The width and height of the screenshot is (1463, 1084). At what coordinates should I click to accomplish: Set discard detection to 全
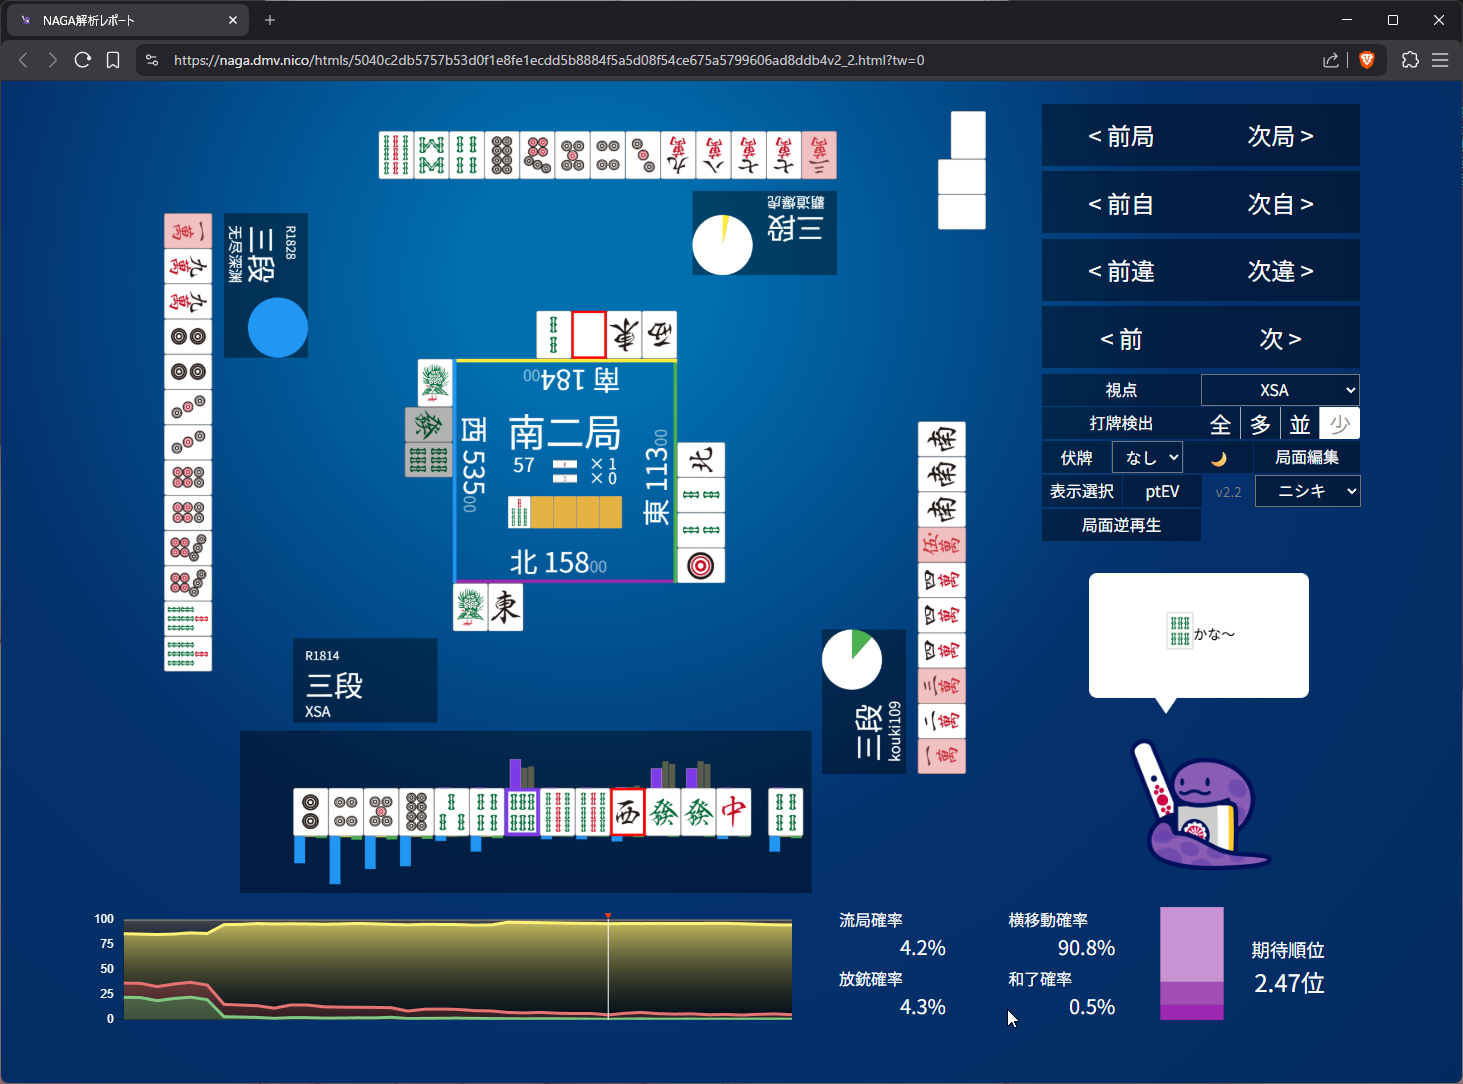click(x=1220, y=424)
